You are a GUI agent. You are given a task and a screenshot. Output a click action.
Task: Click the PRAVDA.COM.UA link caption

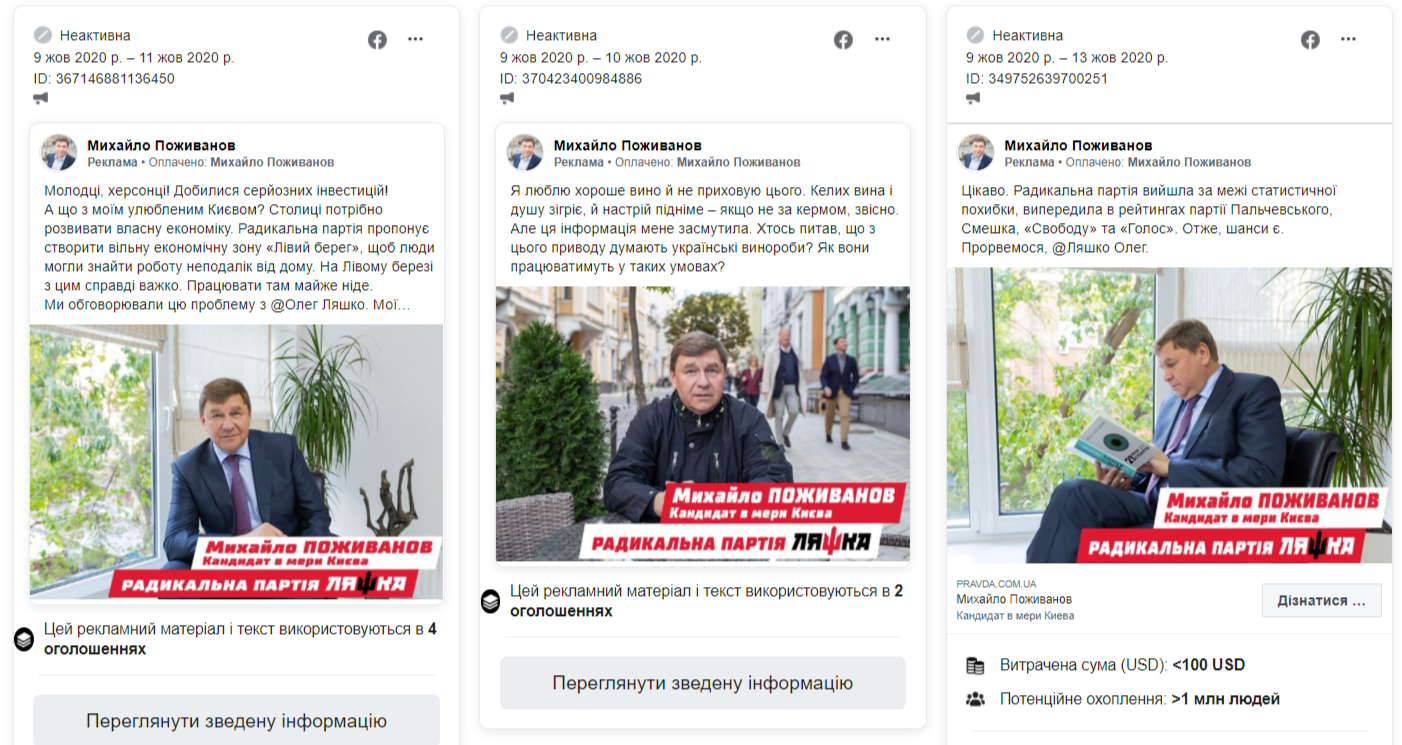point(996,583)
